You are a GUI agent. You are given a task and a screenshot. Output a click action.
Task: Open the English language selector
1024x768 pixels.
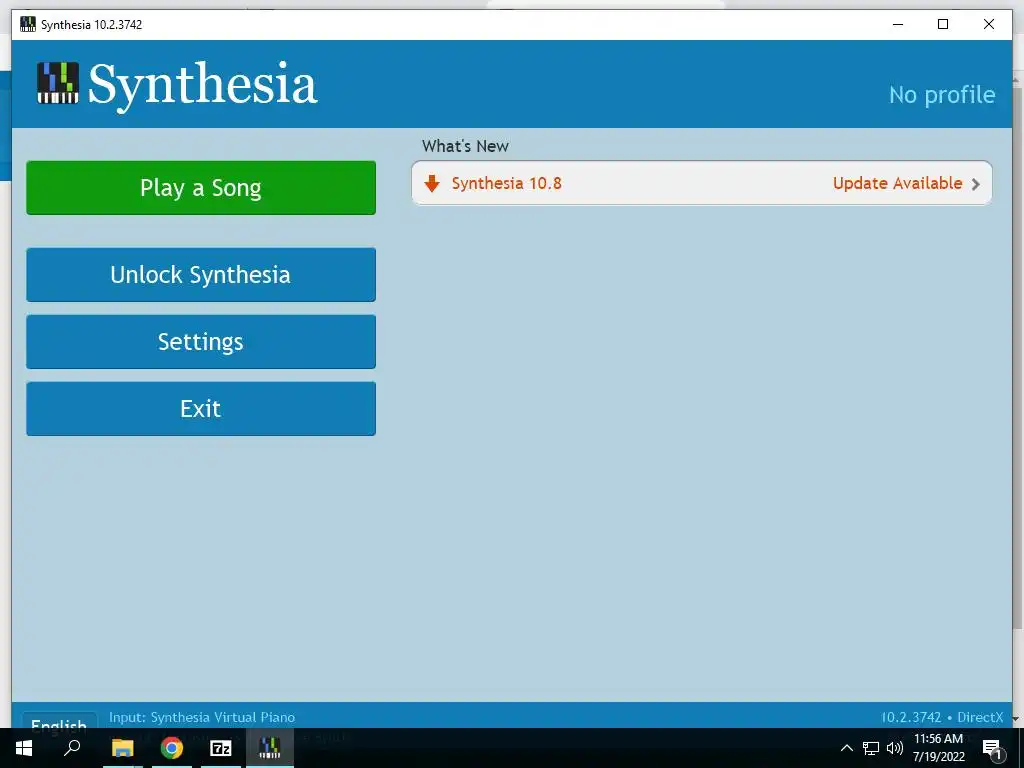(x=59, y=721)
